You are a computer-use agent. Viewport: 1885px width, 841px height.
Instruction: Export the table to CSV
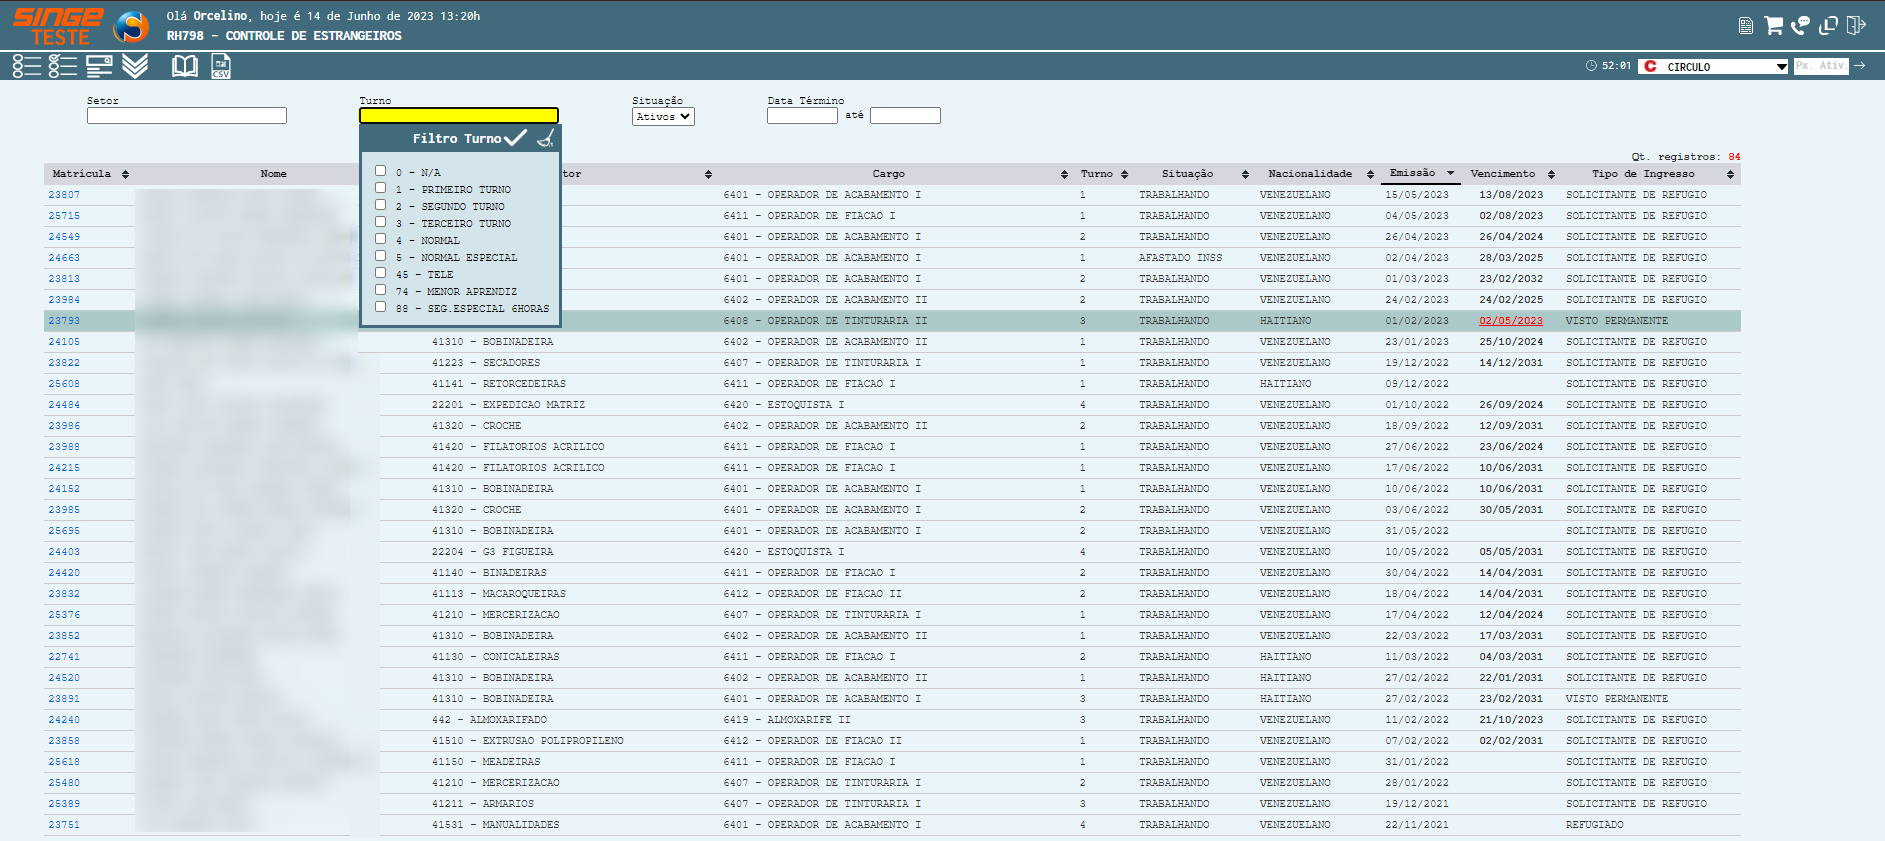[x=221, y=66]
